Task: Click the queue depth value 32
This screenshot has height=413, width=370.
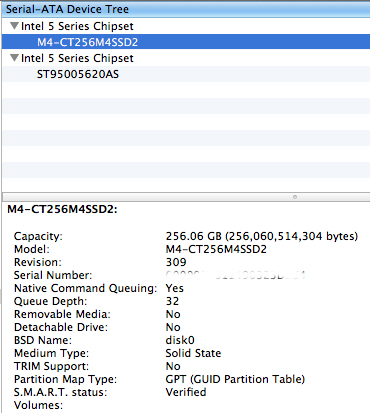Action: (172, 301)
